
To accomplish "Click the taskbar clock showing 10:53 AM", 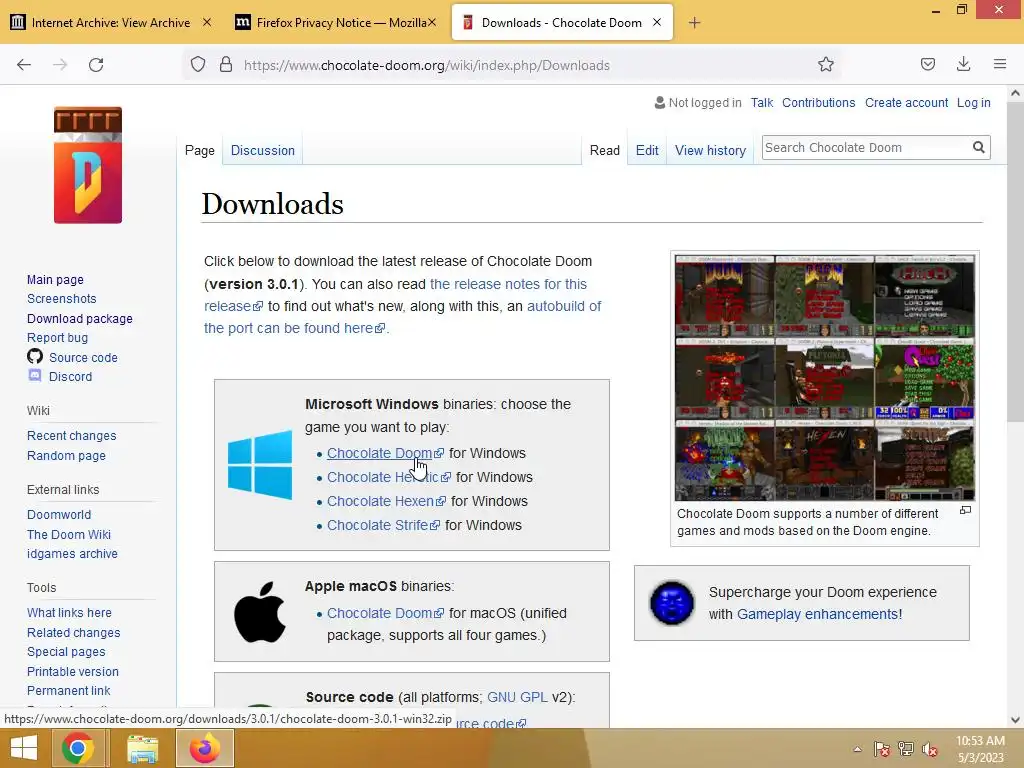I will tap(980, 749).
